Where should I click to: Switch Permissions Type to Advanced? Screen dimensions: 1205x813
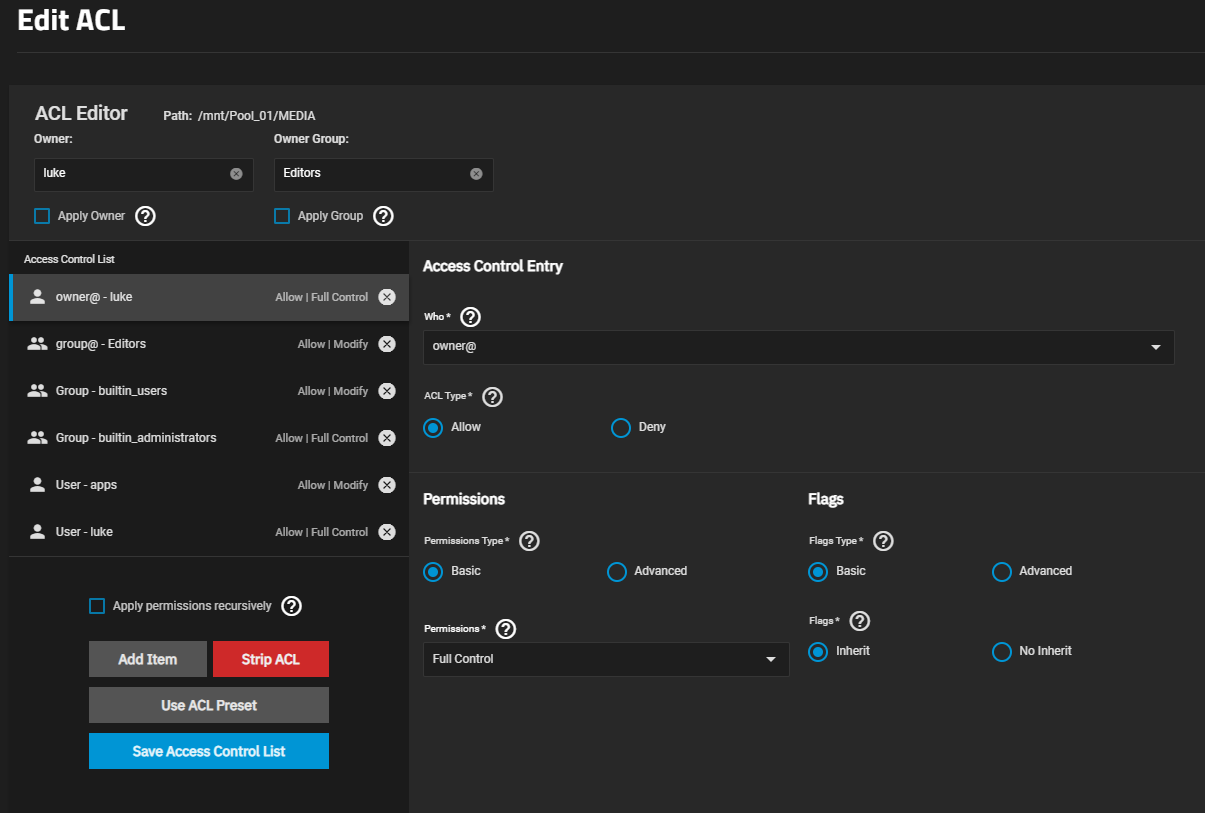(x=616, y=572)
